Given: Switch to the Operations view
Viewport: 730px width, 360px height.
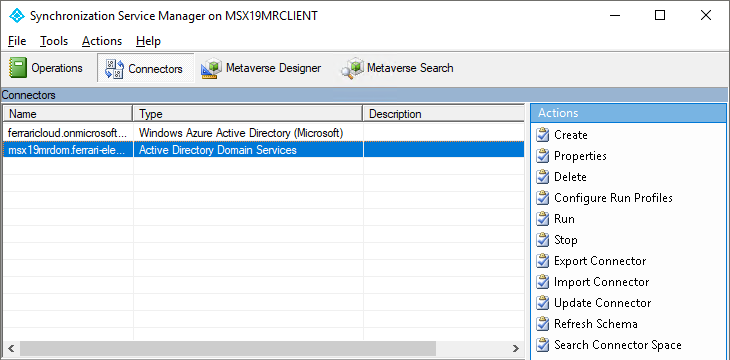Looking at the screenshot, I should tap(46, 68).
